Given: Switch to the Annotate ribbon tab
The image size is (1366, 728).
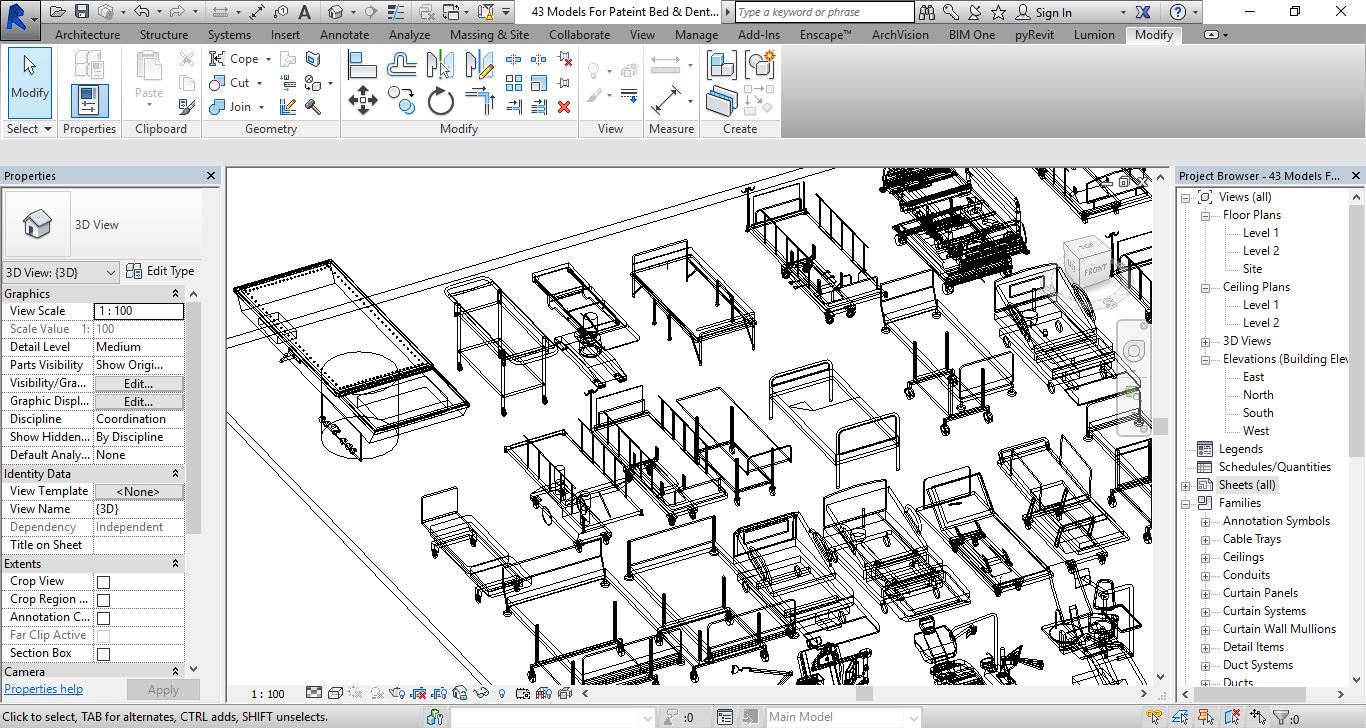Looking at the screenshot, I should (344, 34).
